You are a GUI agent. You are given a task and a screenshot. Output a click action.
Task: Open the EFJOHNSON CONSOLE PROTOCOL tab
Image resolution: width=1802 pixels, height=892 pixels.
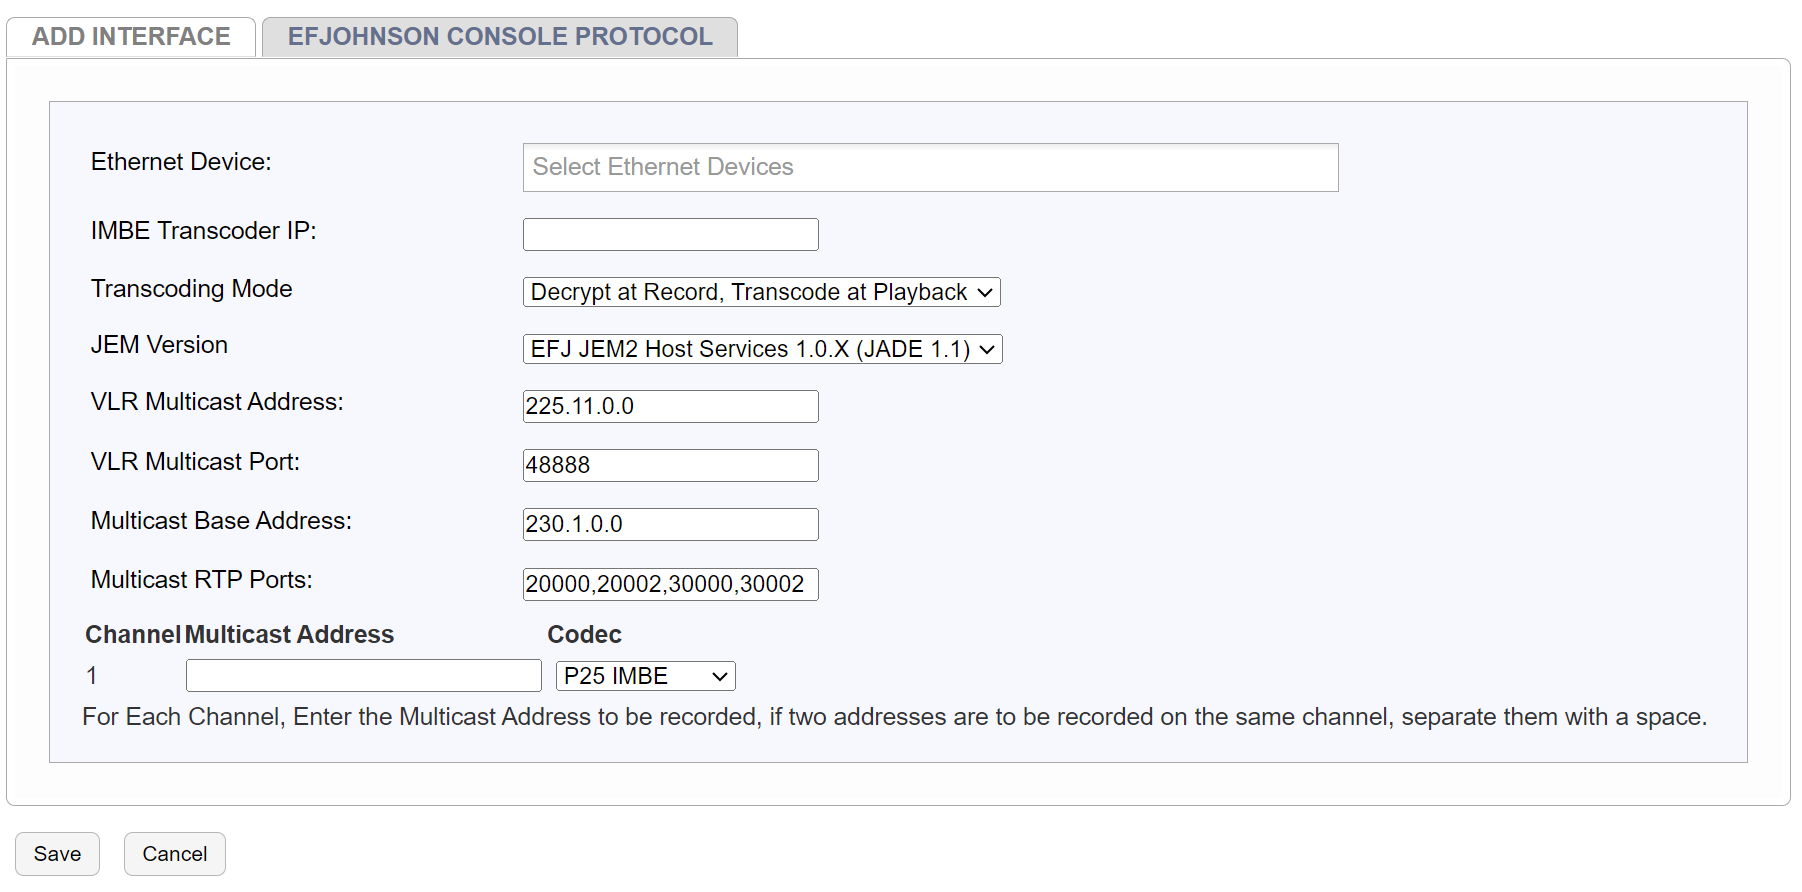pos(500,37)
